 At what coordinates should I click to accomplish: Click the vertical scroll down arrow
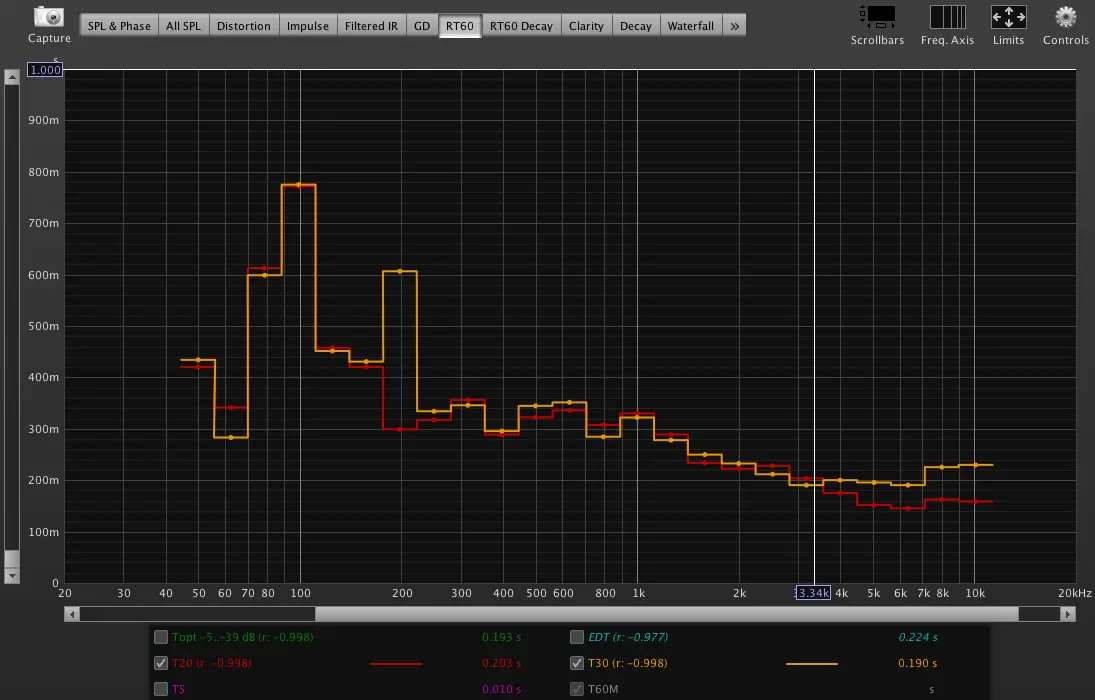pyautogui.click(x=12, y=576)
